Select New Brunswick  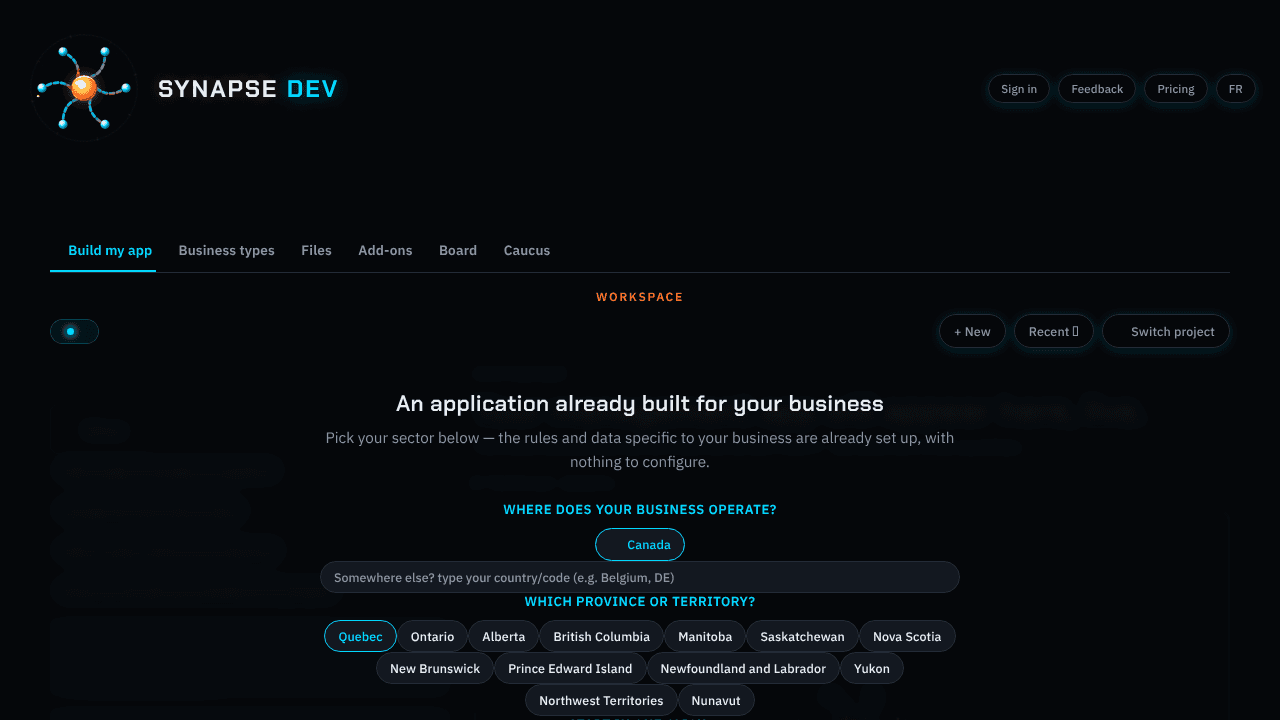pos(435,669)
